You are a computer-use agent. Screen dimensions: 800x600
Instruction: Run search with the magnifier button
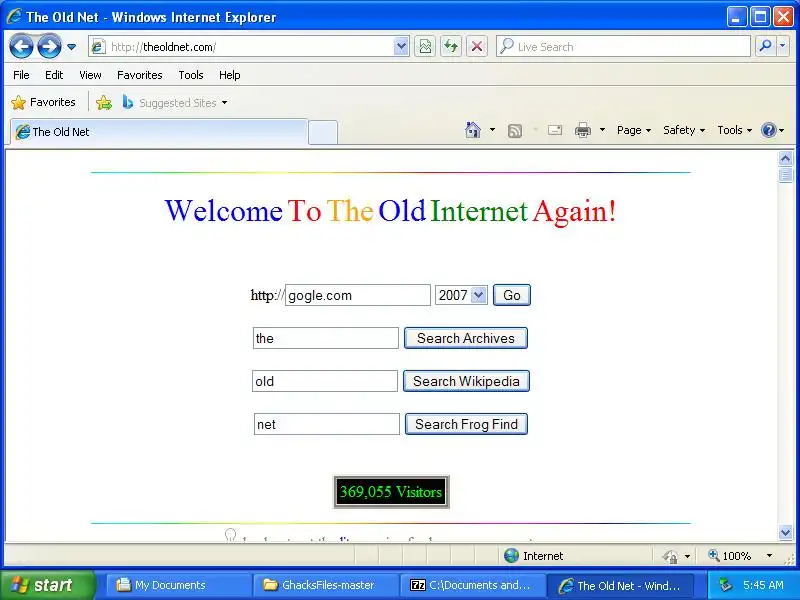point(765,47)
